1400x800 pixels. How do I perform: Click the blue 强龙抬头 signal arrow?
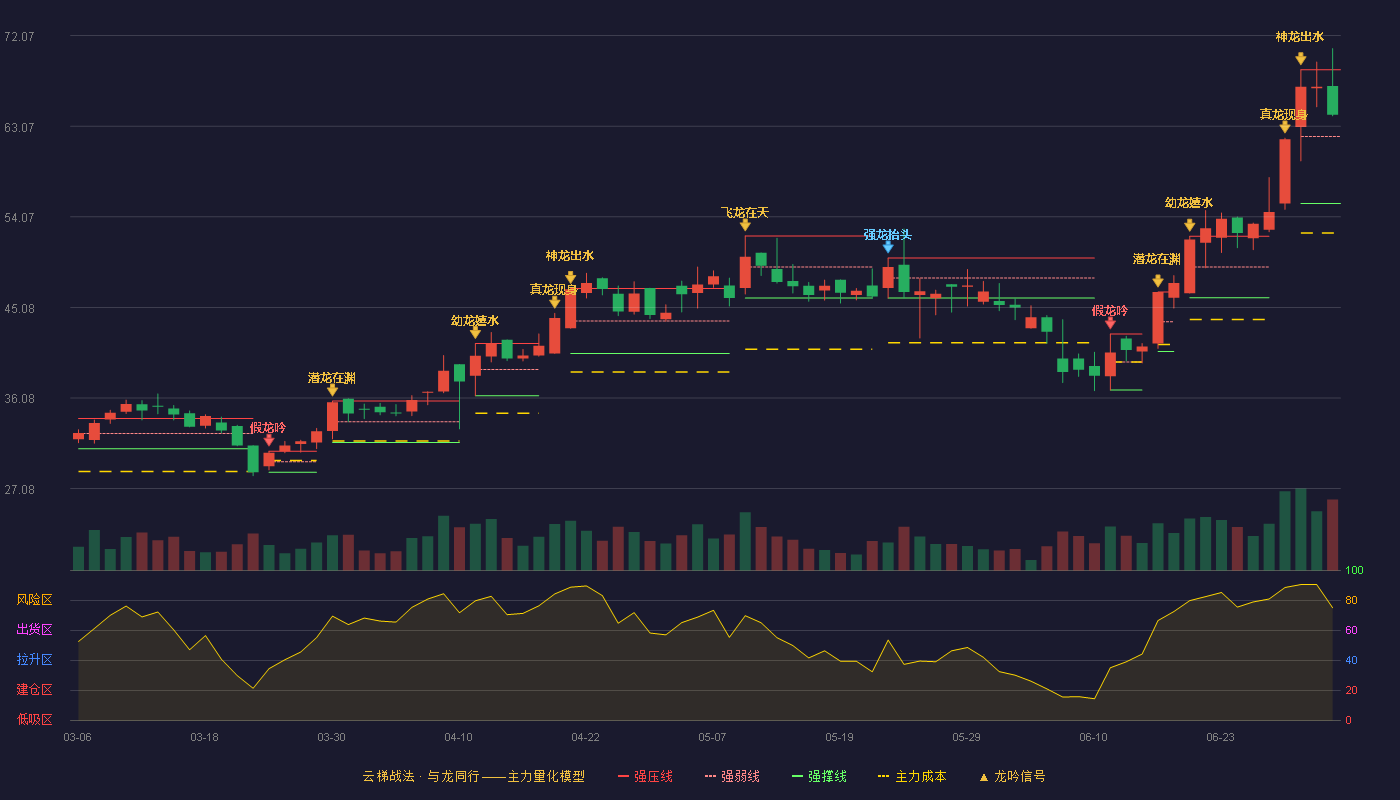pos(888,247)
